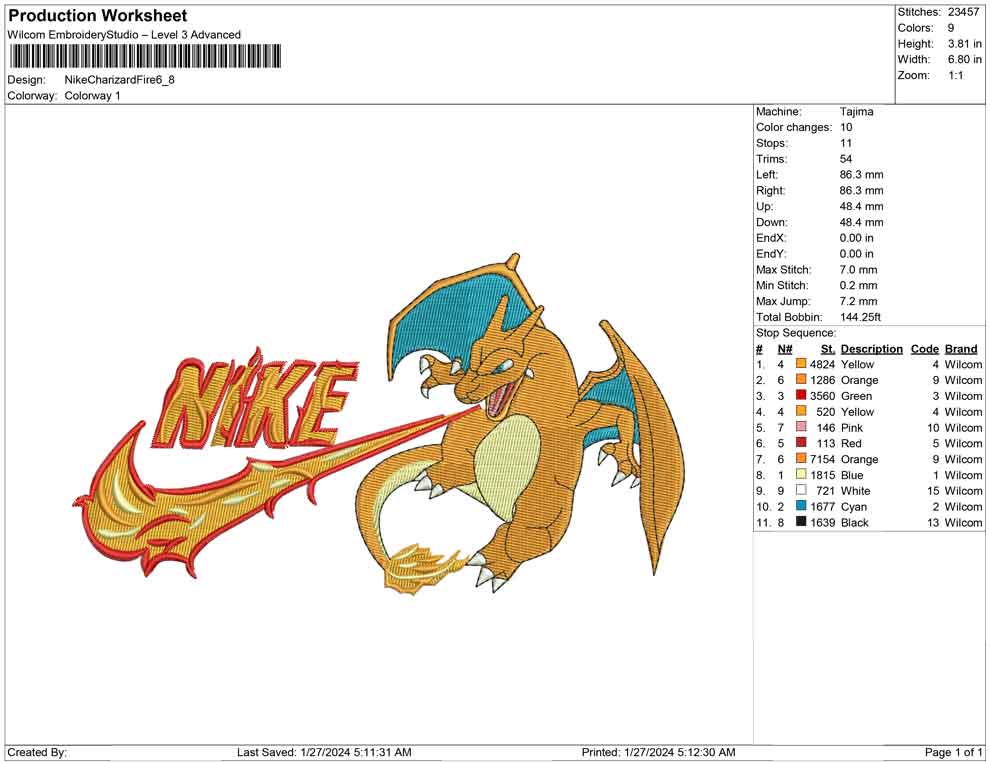Click the Zoom value 1:1
This screenshot has height=762, width=990.
[956, 75]
